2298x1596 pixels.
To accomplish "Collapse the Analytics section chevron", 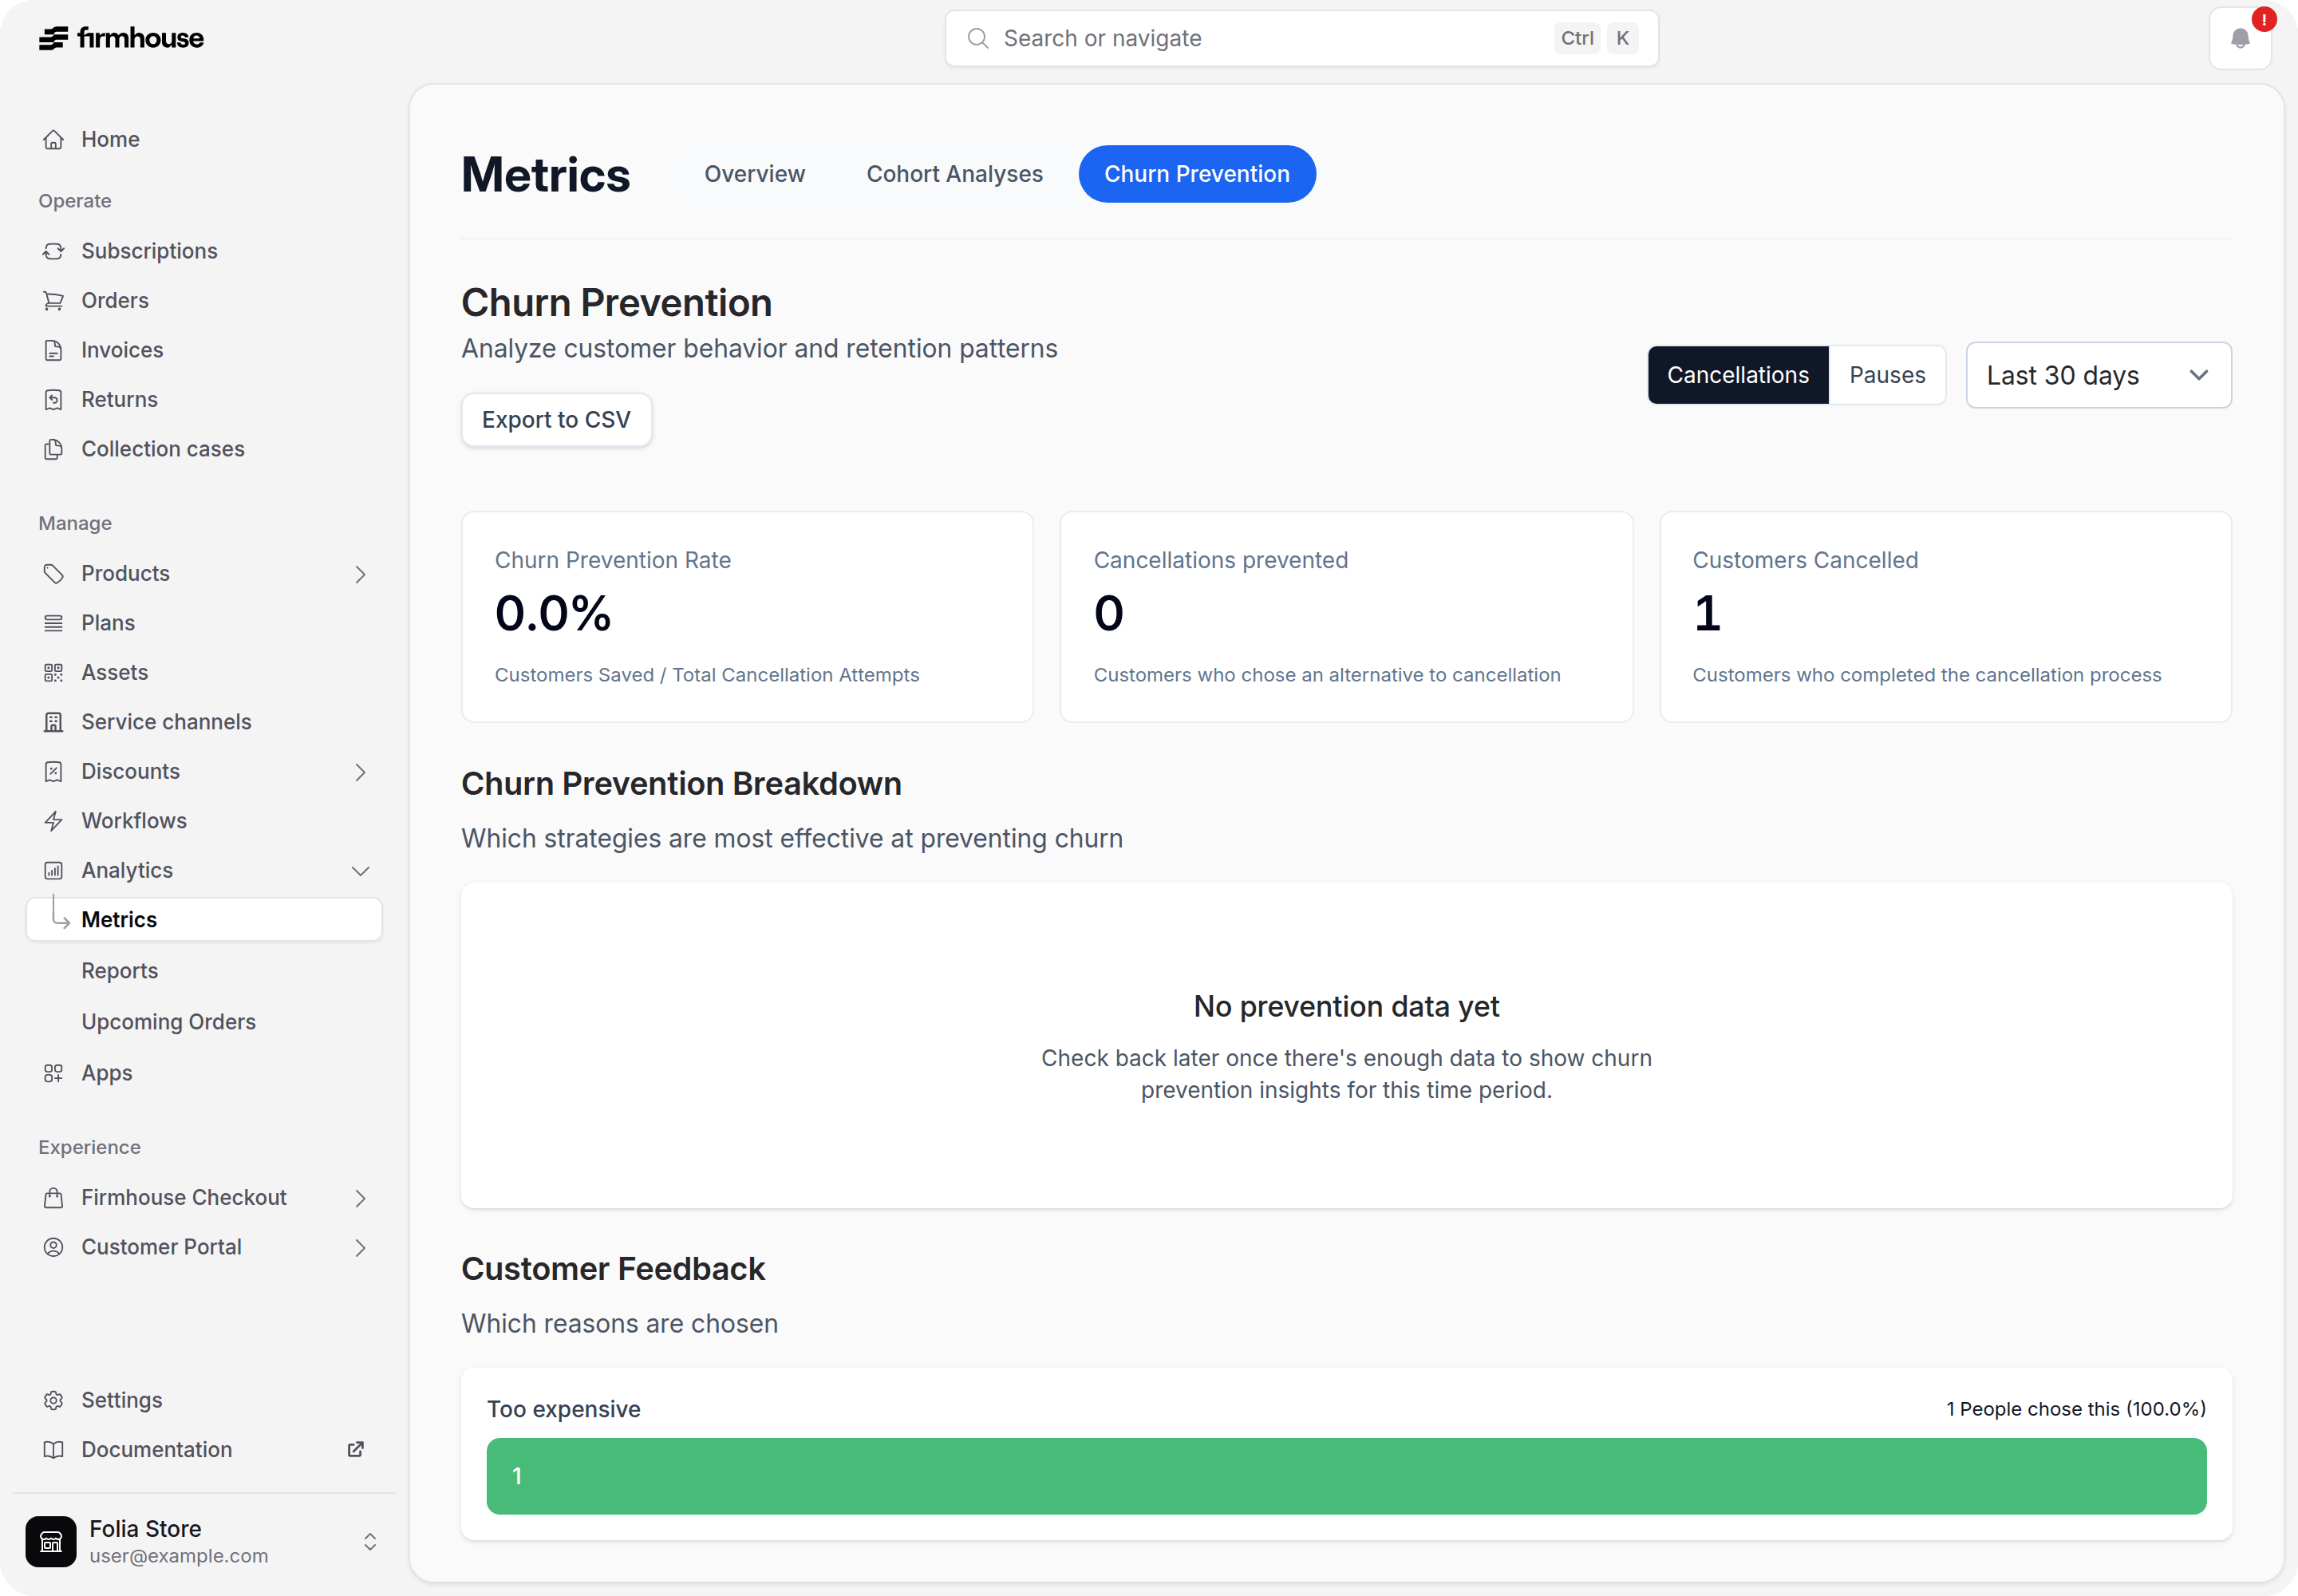I will point(360,871).
